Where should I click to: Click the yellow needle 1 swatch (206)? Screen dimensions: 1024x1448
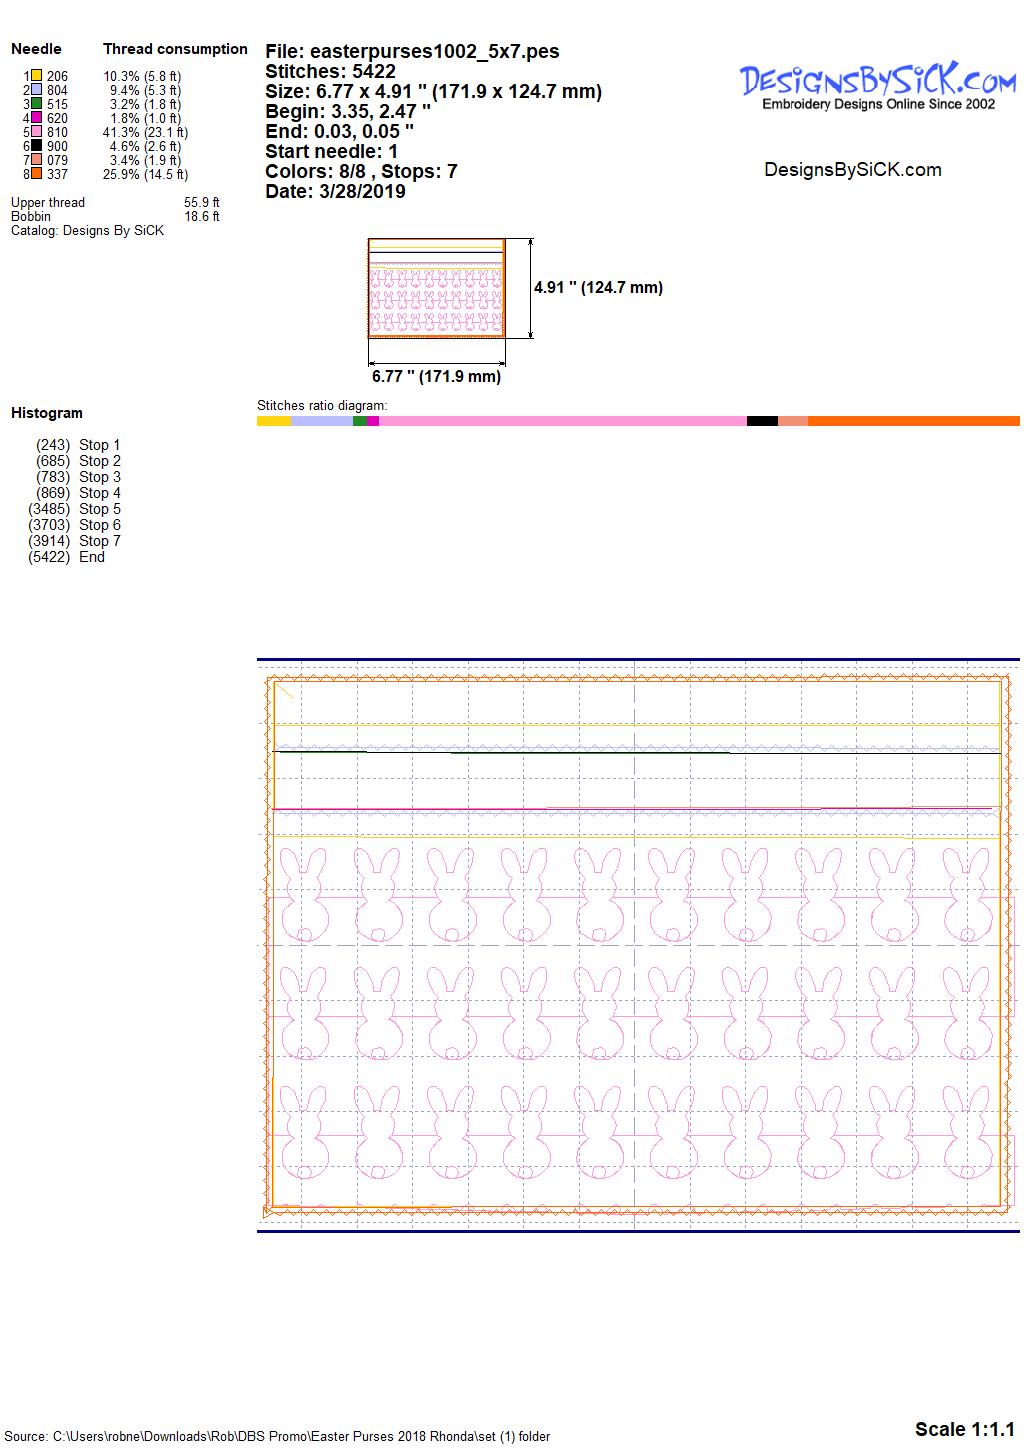(x=36, y=75)
